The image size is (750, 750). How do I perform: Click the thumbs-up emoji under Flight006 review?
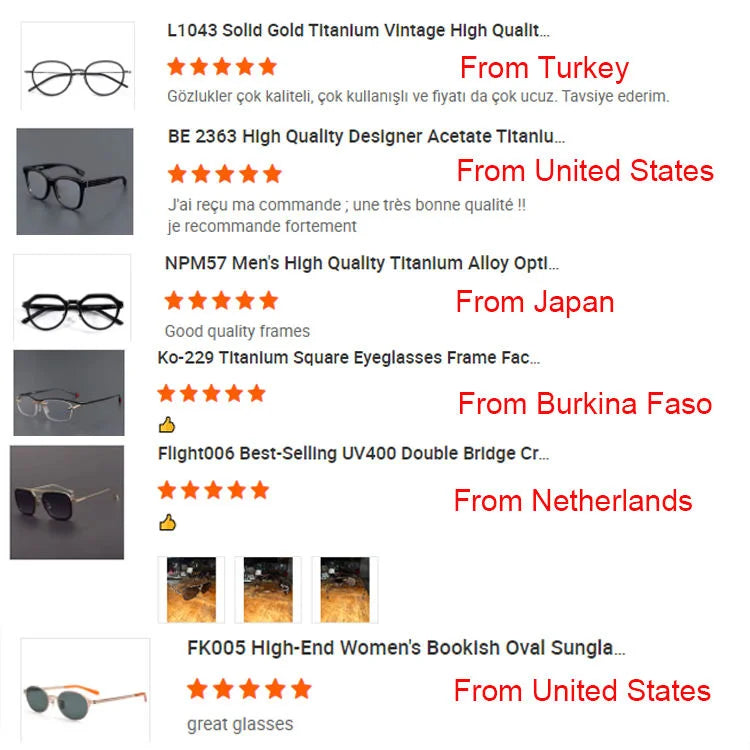pos(167,523)
